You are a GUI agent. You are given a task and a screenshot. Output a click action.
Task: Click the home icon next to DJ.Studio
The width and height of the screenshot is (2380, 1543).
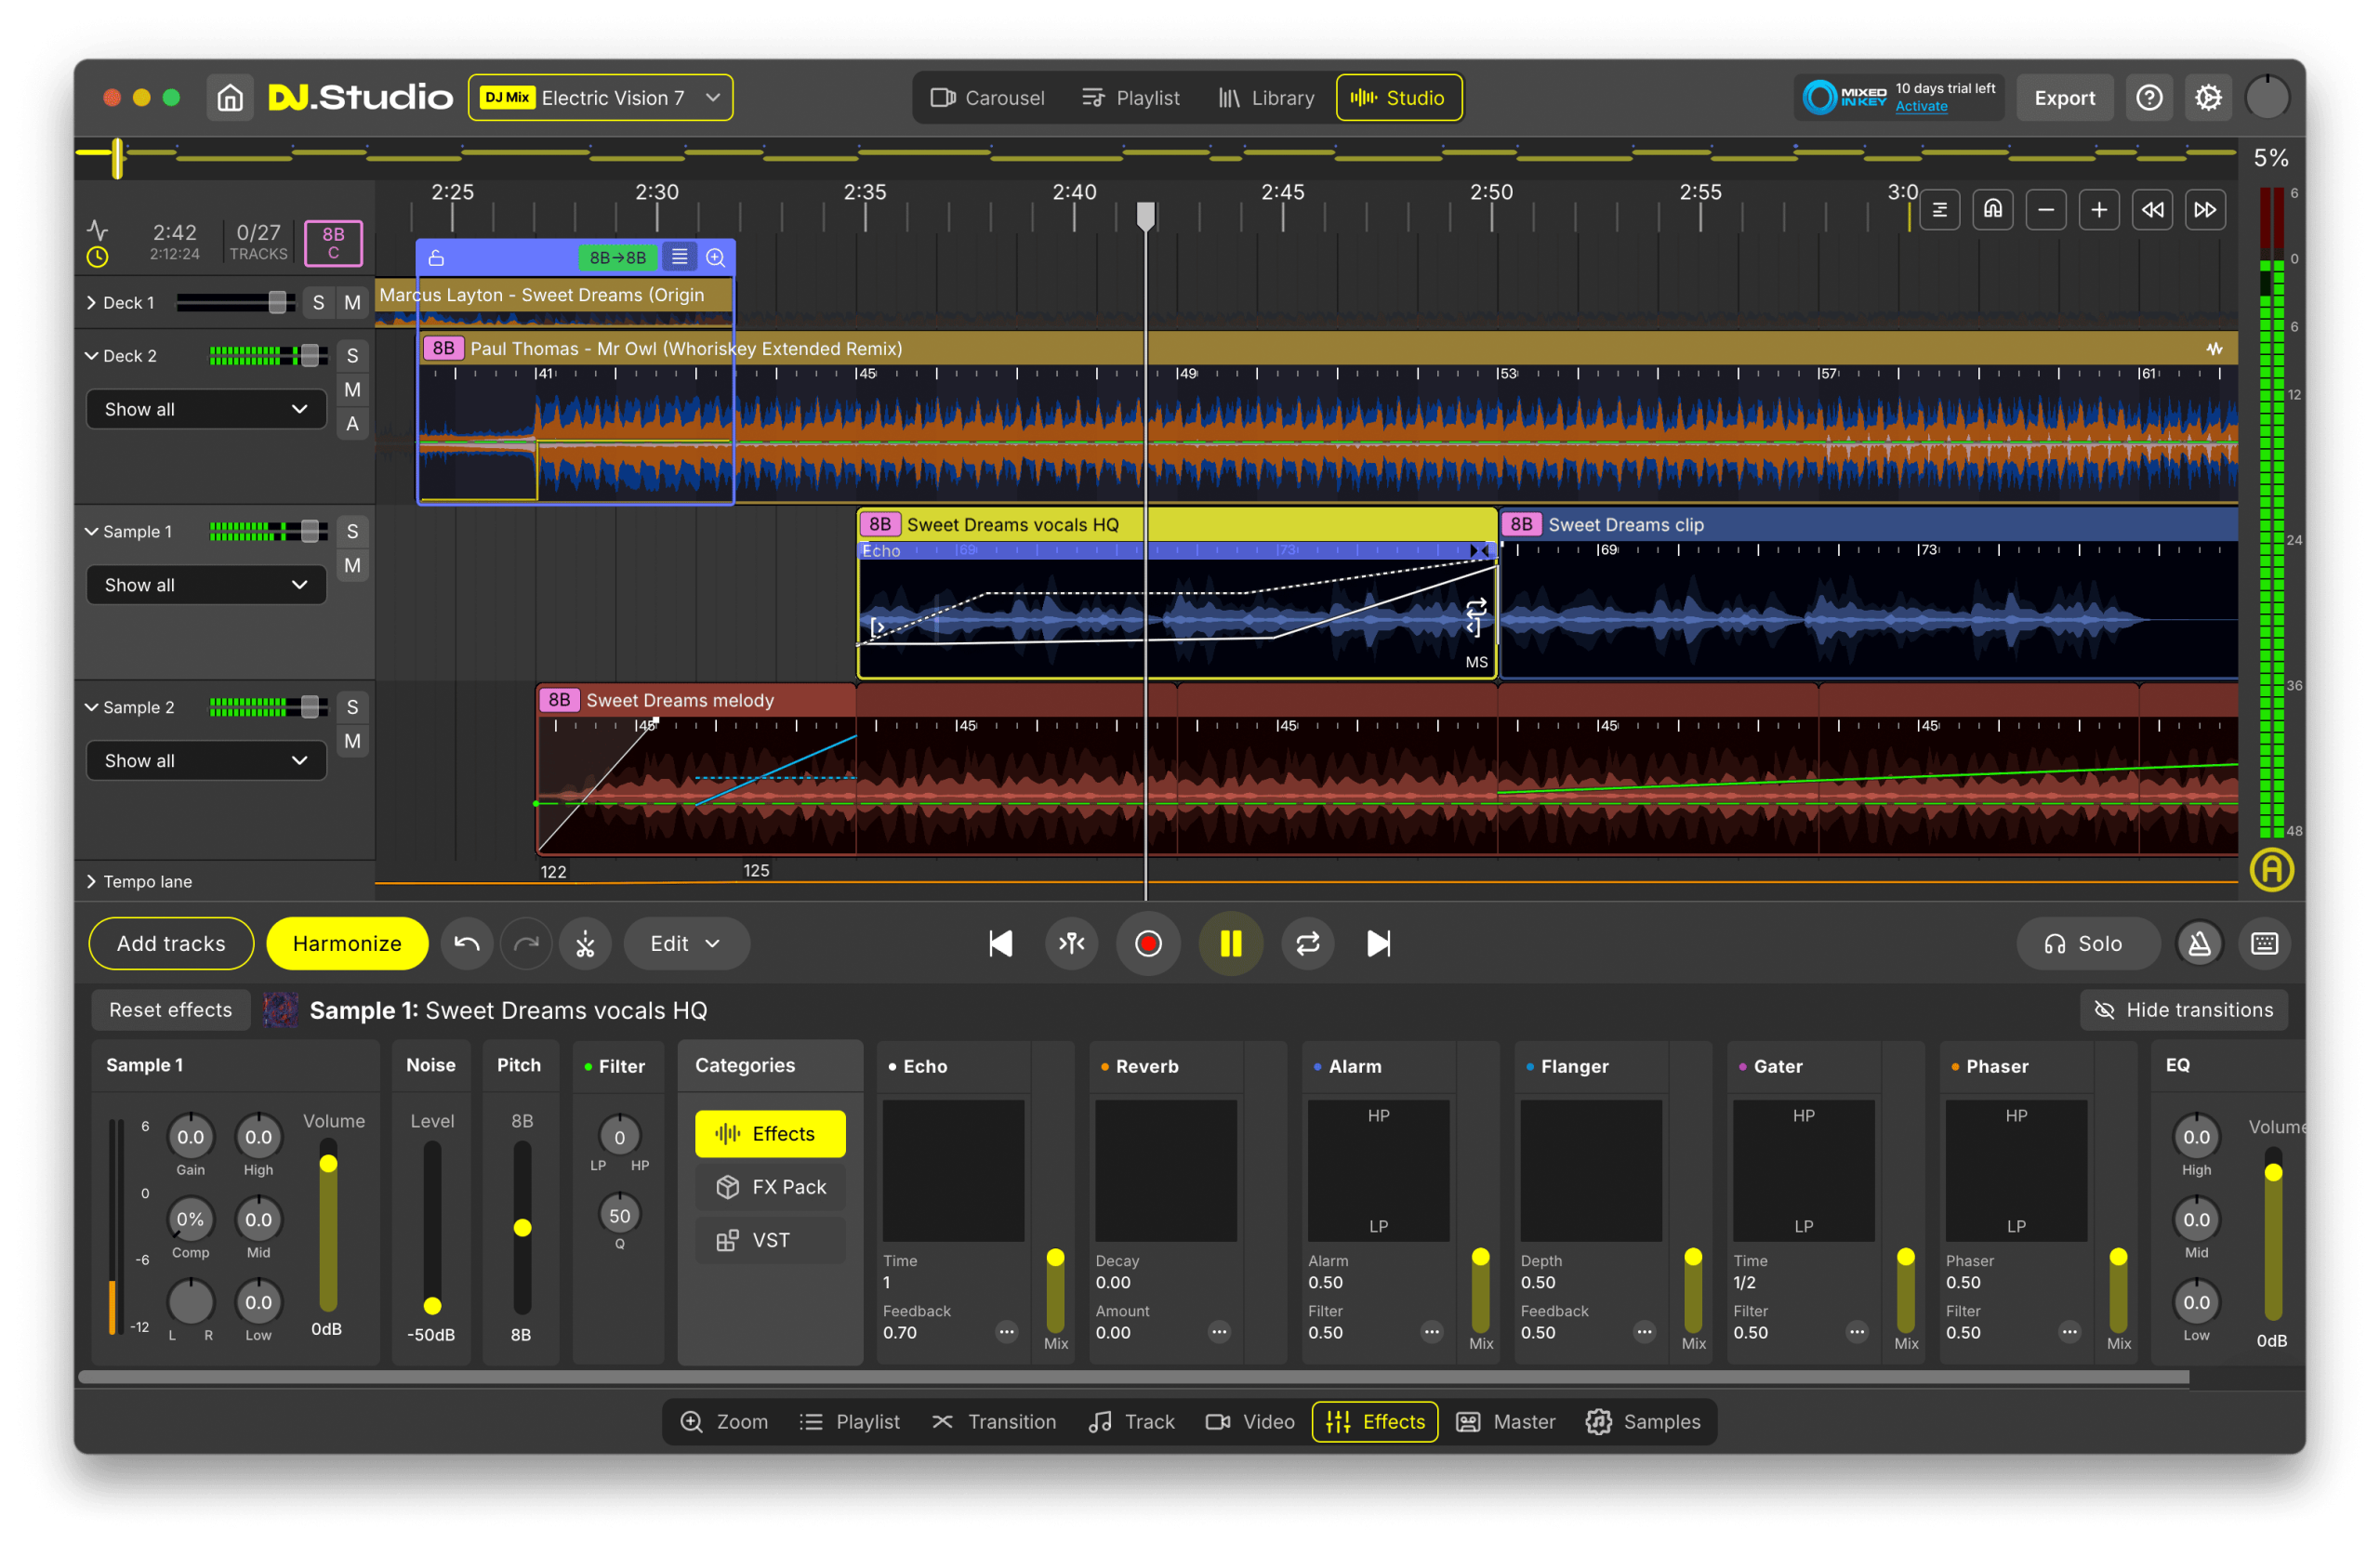(x=230, y=98)
